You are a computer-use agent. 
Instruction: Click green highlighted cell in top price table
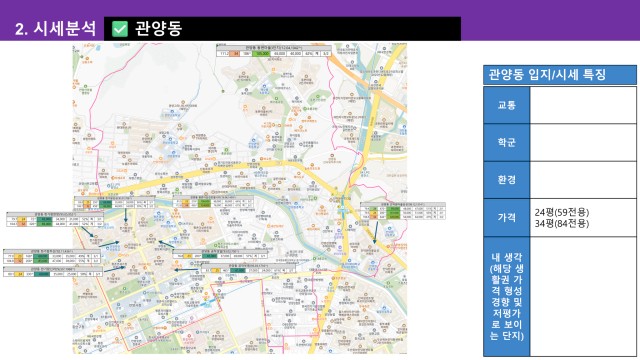pyautogui.click(x=261, y=53)
